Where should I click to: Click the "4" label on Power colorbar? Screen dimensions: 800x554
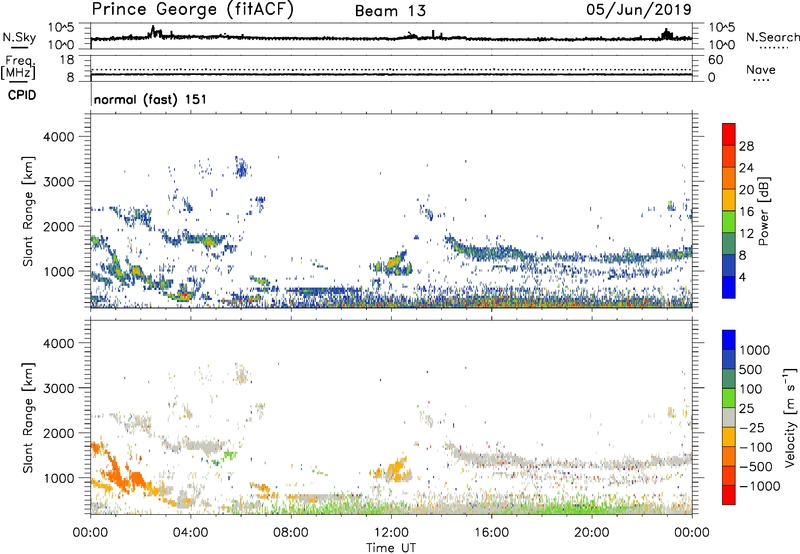[743, 277]
